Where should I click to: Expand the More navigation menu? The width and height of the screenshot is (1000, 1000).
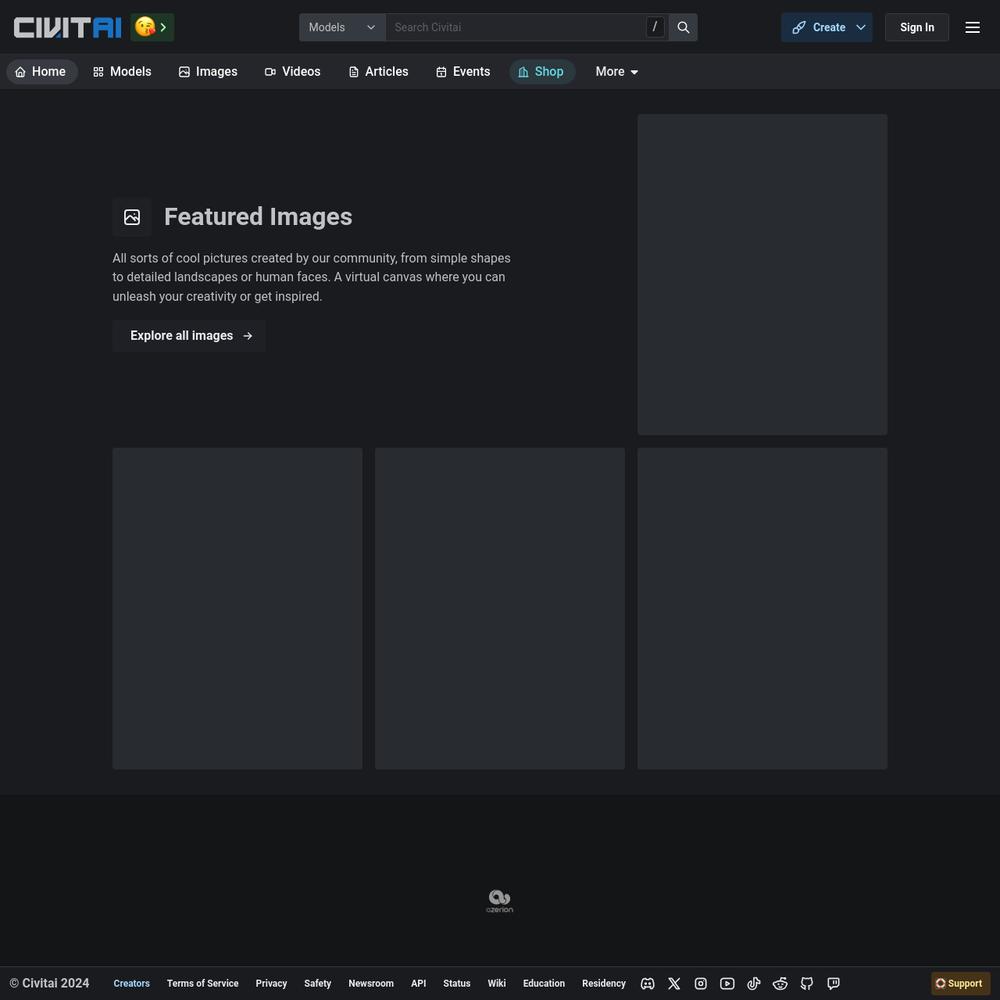617,71
